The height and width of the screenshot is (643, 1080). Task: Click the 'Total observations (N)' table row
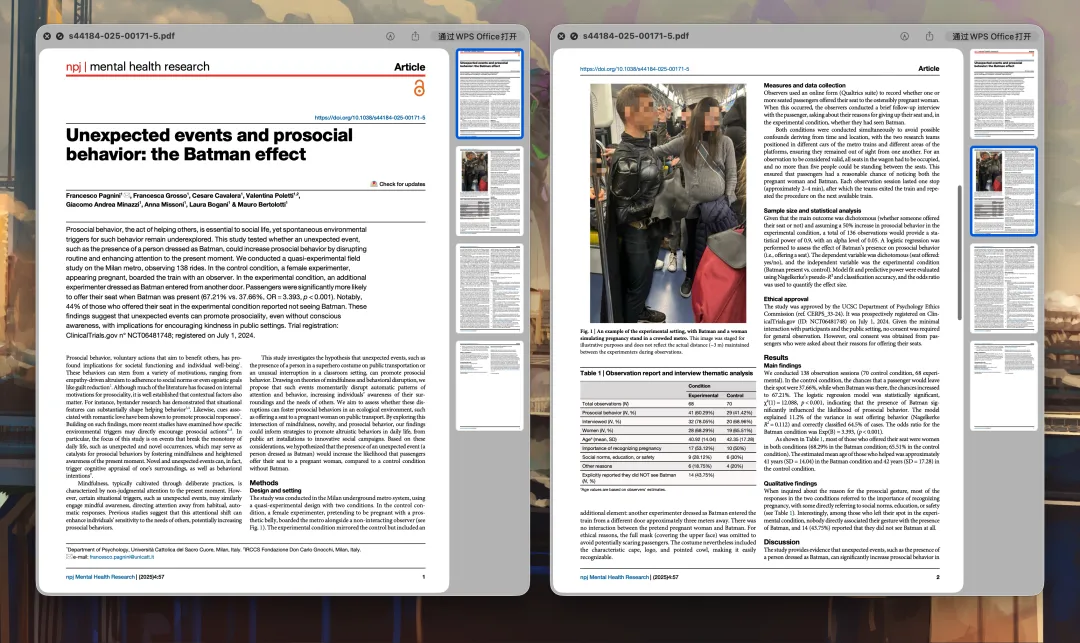(667, 403)
